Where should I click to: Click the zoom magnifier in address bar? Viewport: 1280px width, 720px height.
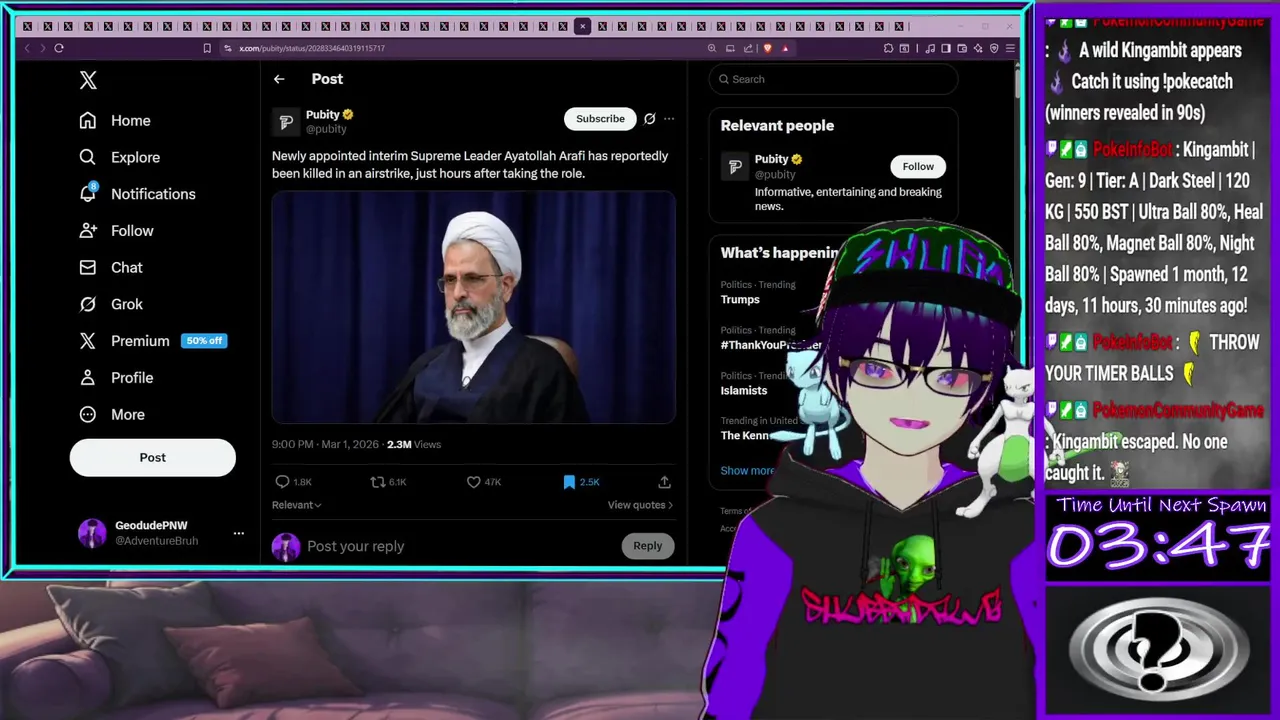[712, 48]
